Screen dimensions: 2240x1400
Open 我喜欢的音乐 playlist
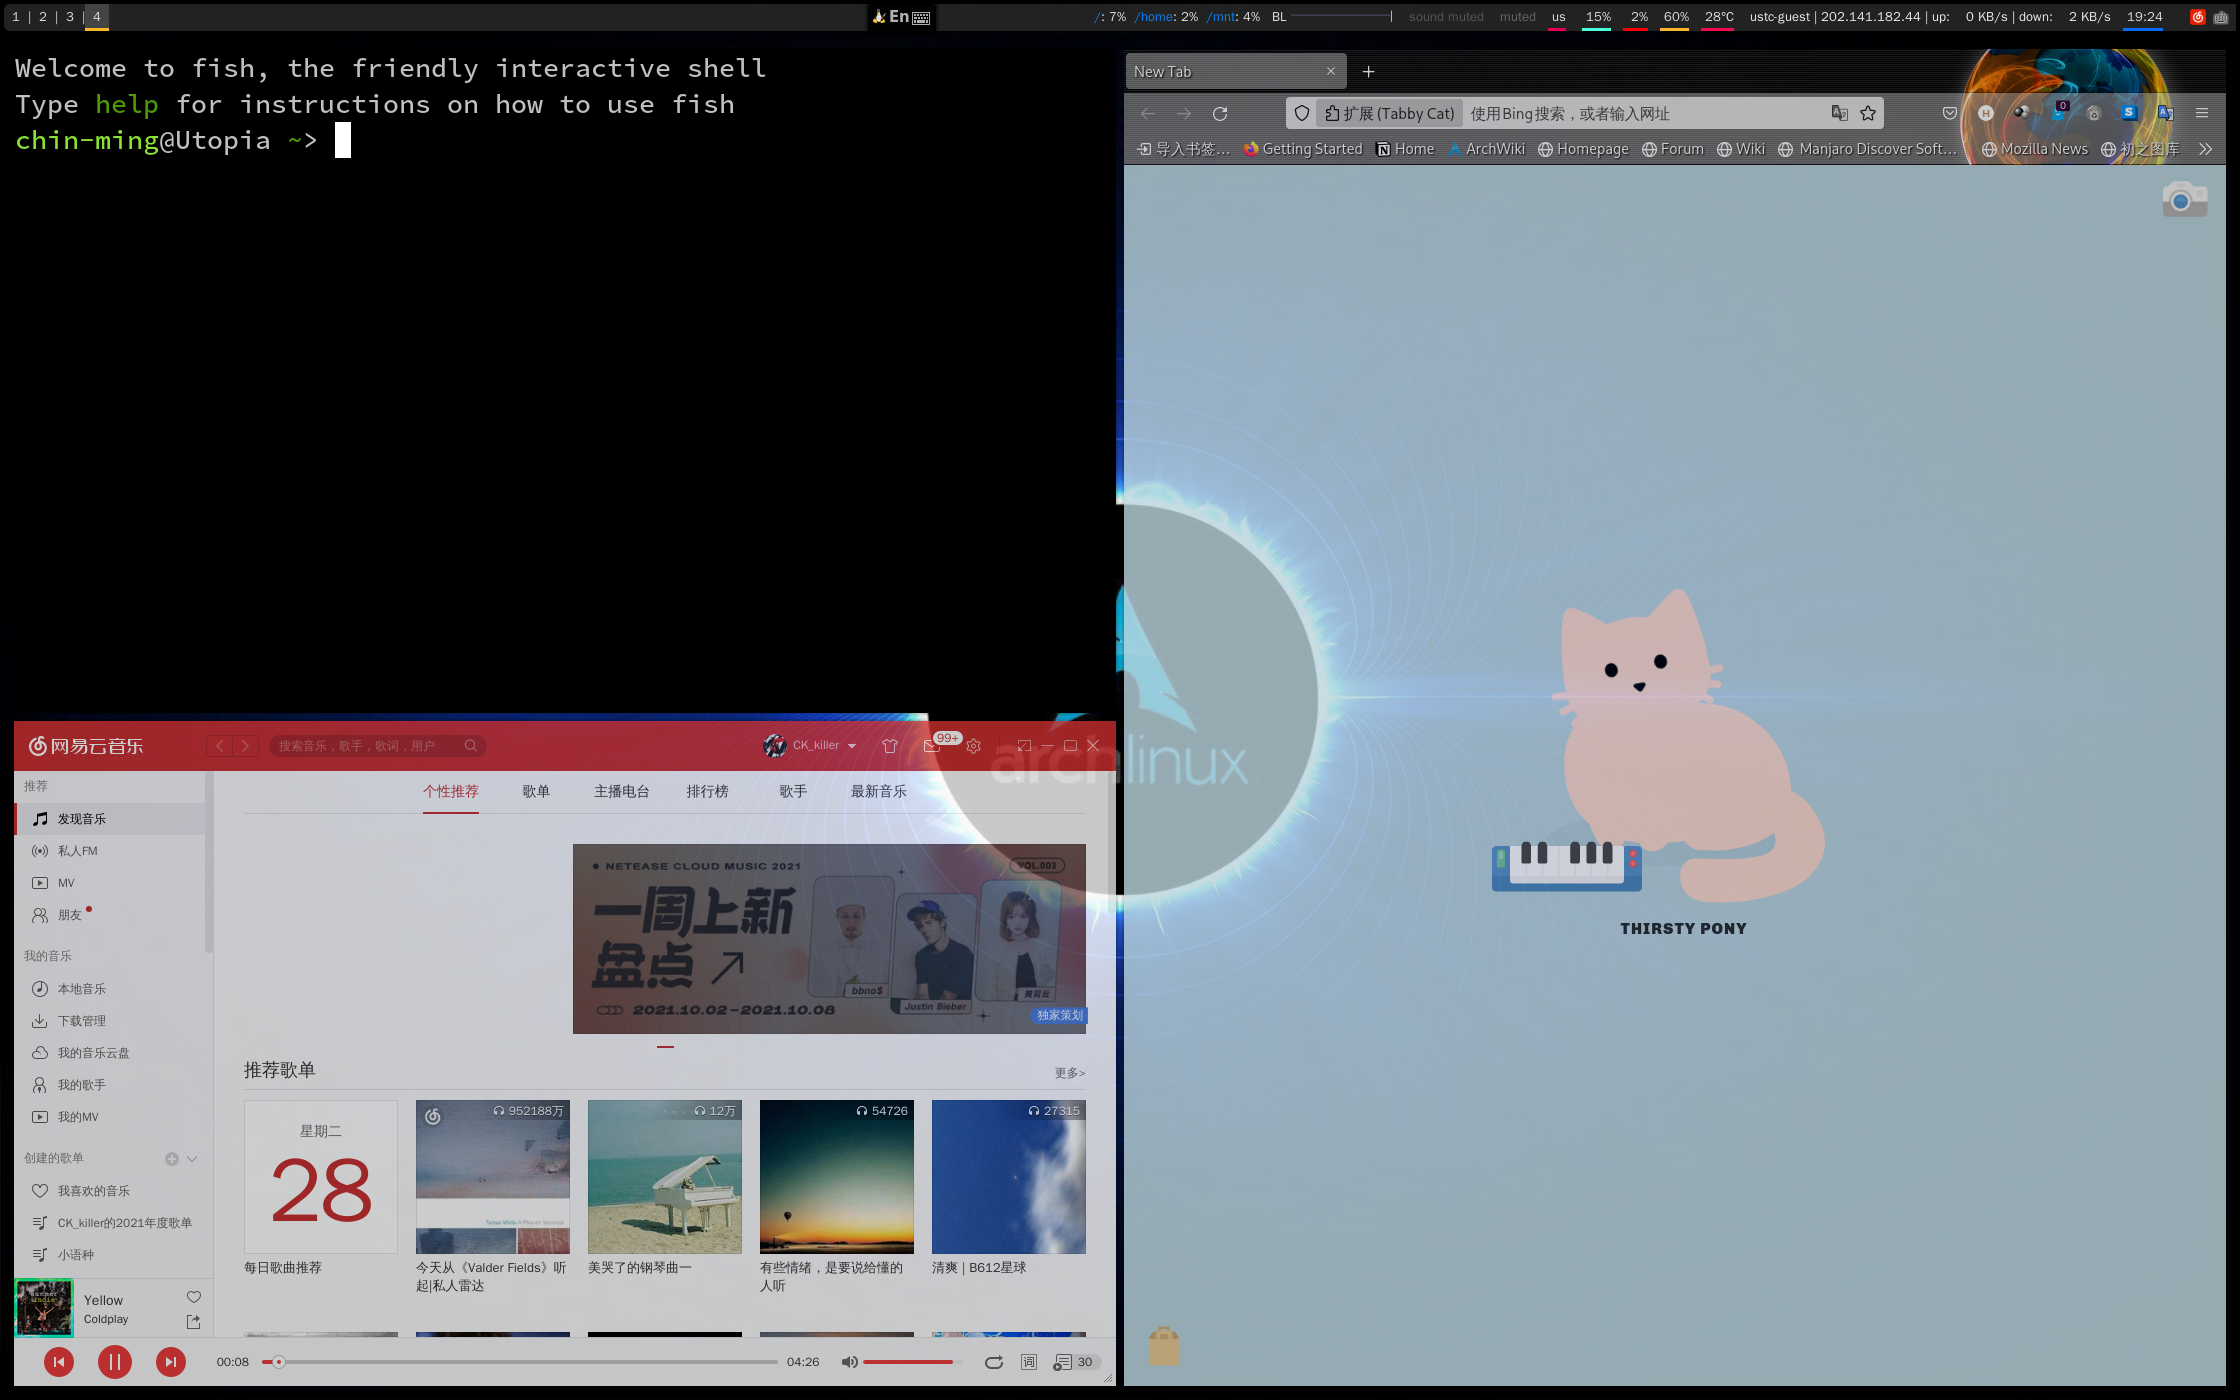point(110,1191)
